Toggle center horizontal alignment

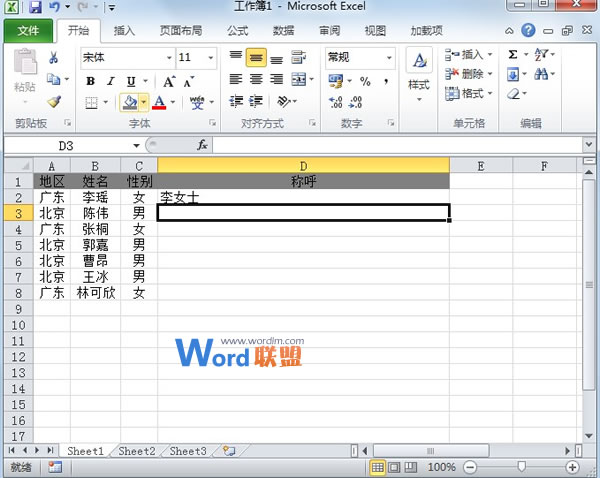255,79
